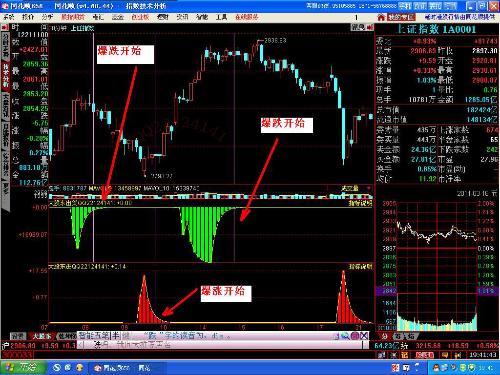Viewport: 500px width, 375px height.
Task: Click the green shield icon in the system tray
Action: pyautogui.click(x=471, y=368)
